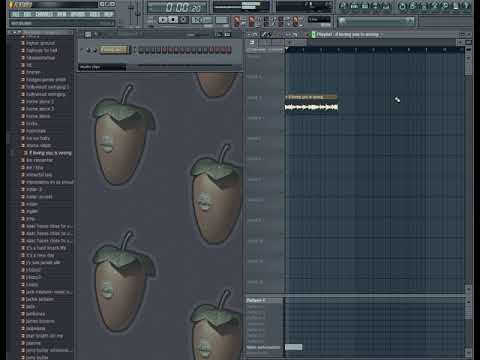The image size is (480, 360).
Task: Click the green play icon in playlist title
Action: 313,35
